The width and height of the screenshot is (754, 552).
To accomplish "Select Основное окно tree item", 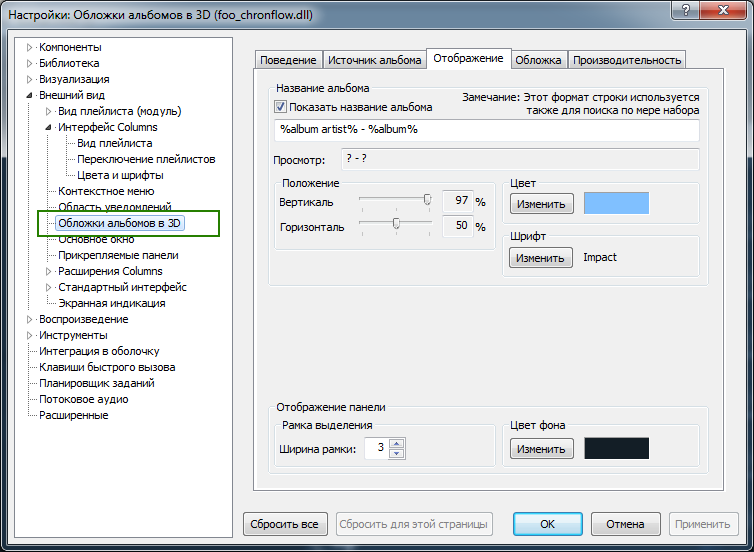I will 96,239.
